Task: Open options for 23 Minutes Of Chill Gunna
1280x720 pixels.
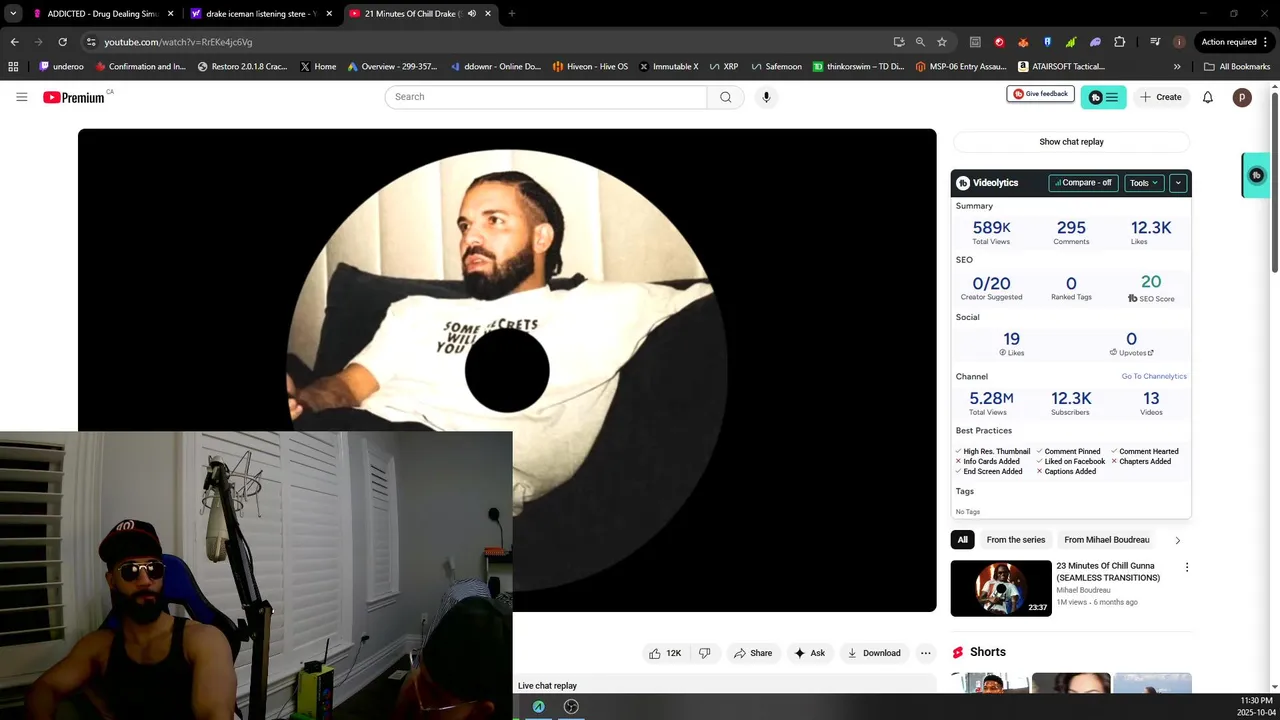Action: click(1187, 567)
